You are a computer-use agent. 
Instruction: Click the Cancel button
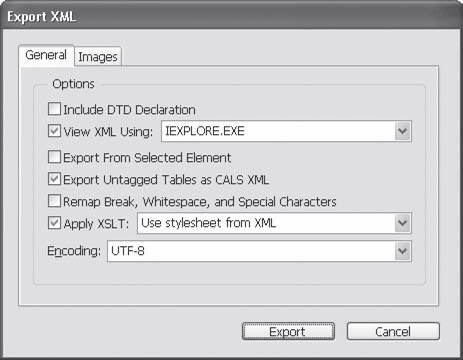(393, 331)
